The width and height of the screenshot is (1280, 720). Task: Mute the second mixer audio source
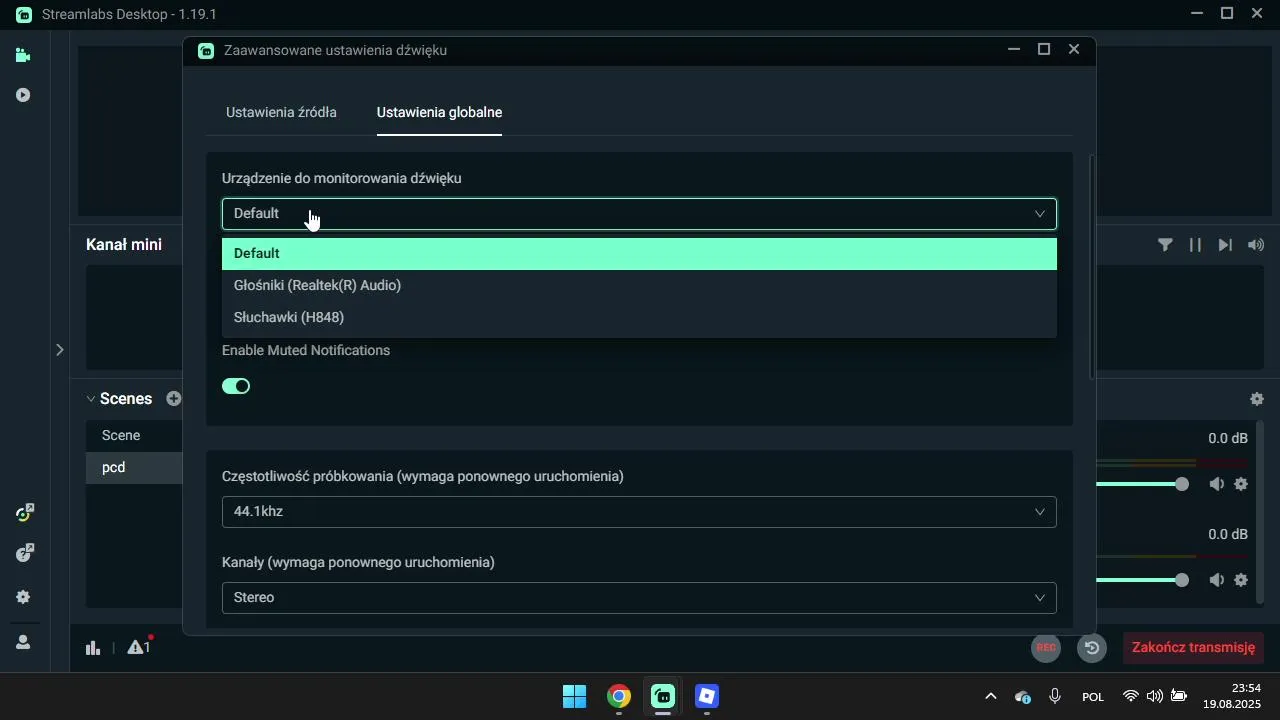(1216, 580)
